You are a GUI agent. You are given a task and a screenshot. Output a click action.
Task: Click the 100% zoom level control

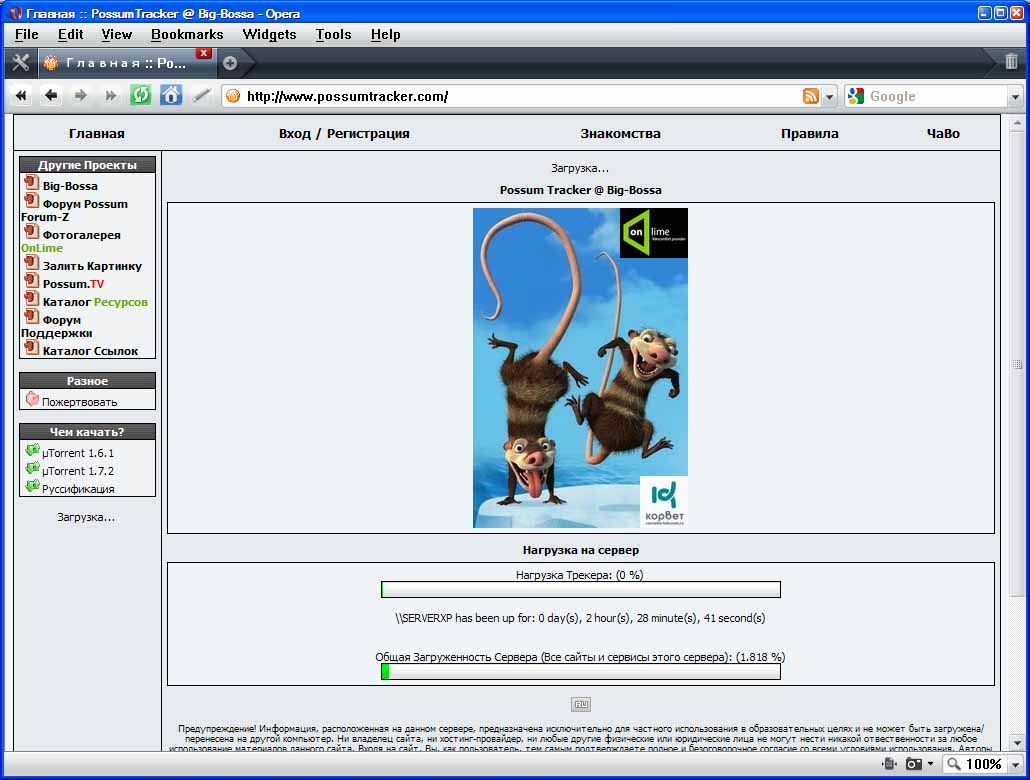[x=975, y=764]
